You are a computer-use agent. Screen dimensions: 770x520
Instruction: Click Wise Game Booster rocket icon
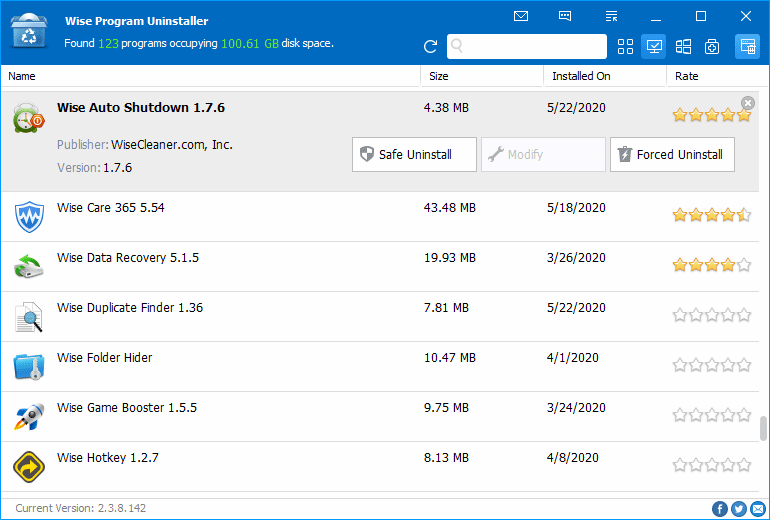(29, 416)
